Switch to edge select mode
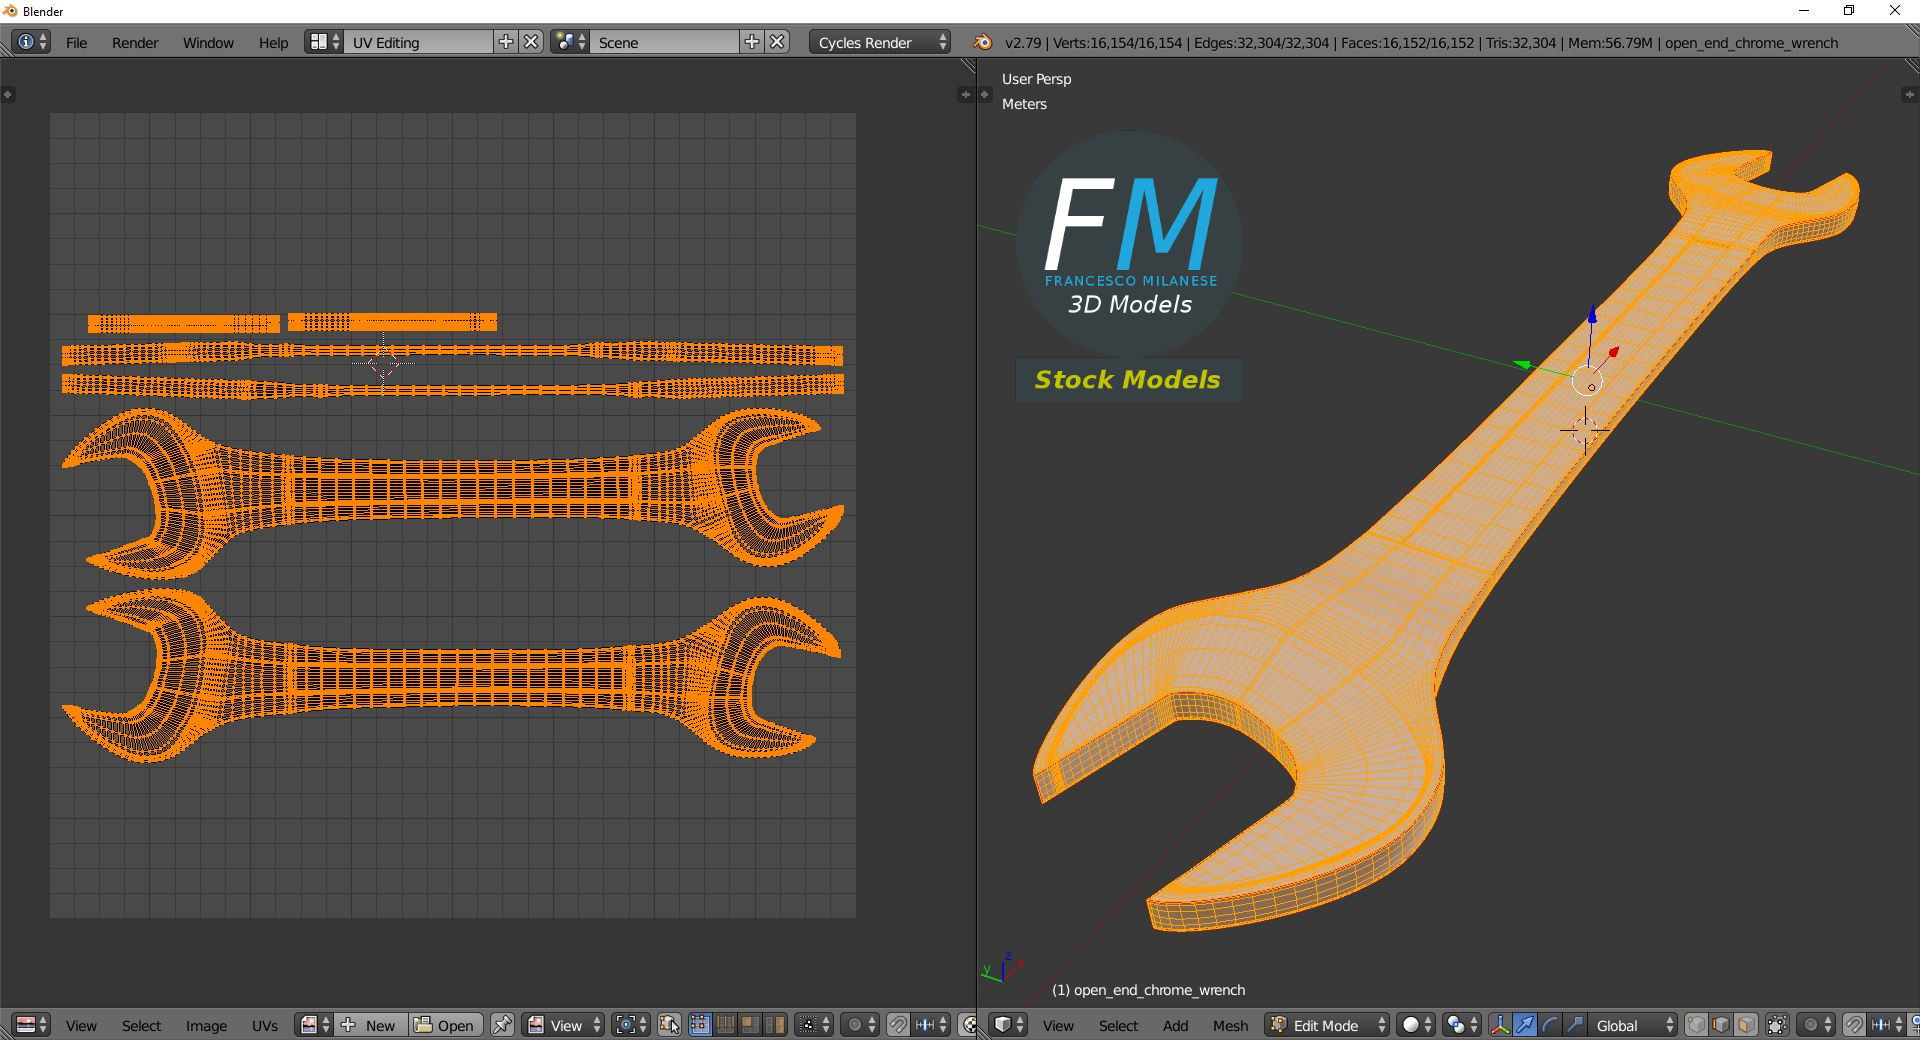The height and width of the screenshot is (1040, 1920). 1721,1025
